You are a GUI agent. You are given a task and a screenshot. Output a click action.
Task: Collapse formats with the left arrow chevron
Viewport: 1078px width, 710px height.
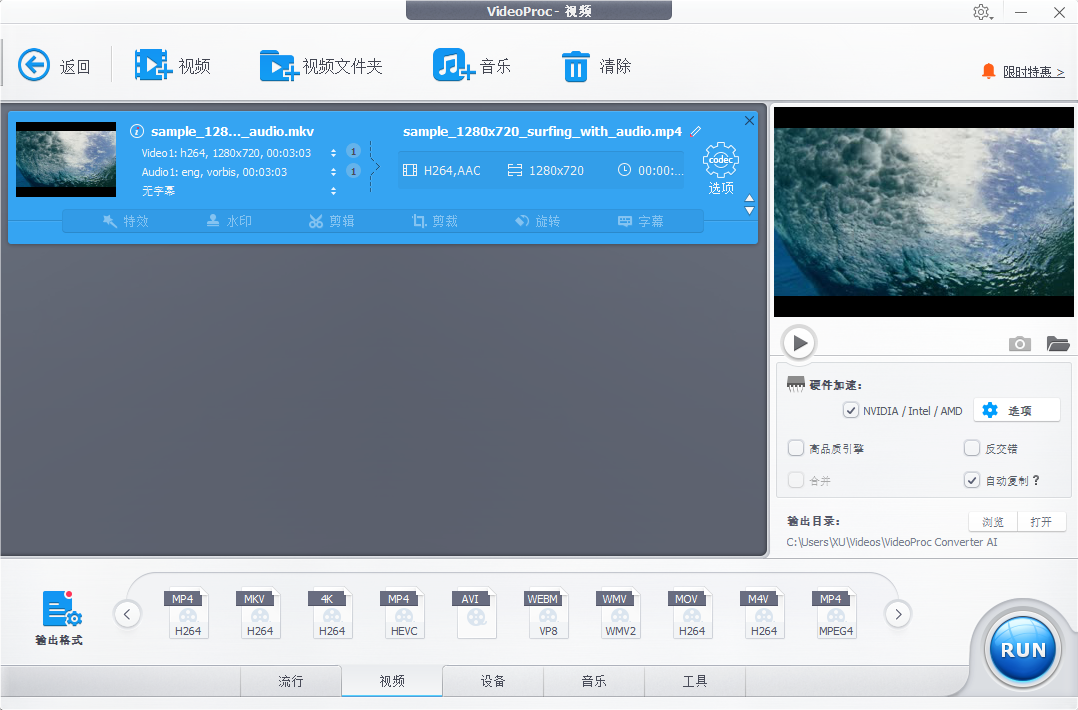(x=127, y=613)
